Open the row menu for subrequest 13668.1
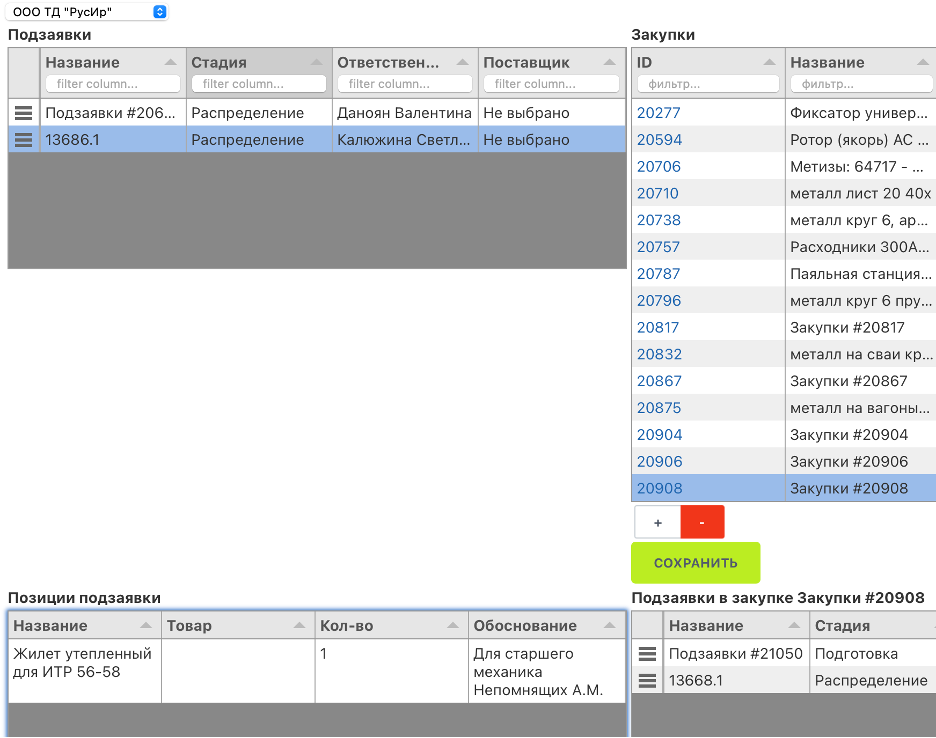The height and width of the screenshot is (738, 936). [645, 680]
